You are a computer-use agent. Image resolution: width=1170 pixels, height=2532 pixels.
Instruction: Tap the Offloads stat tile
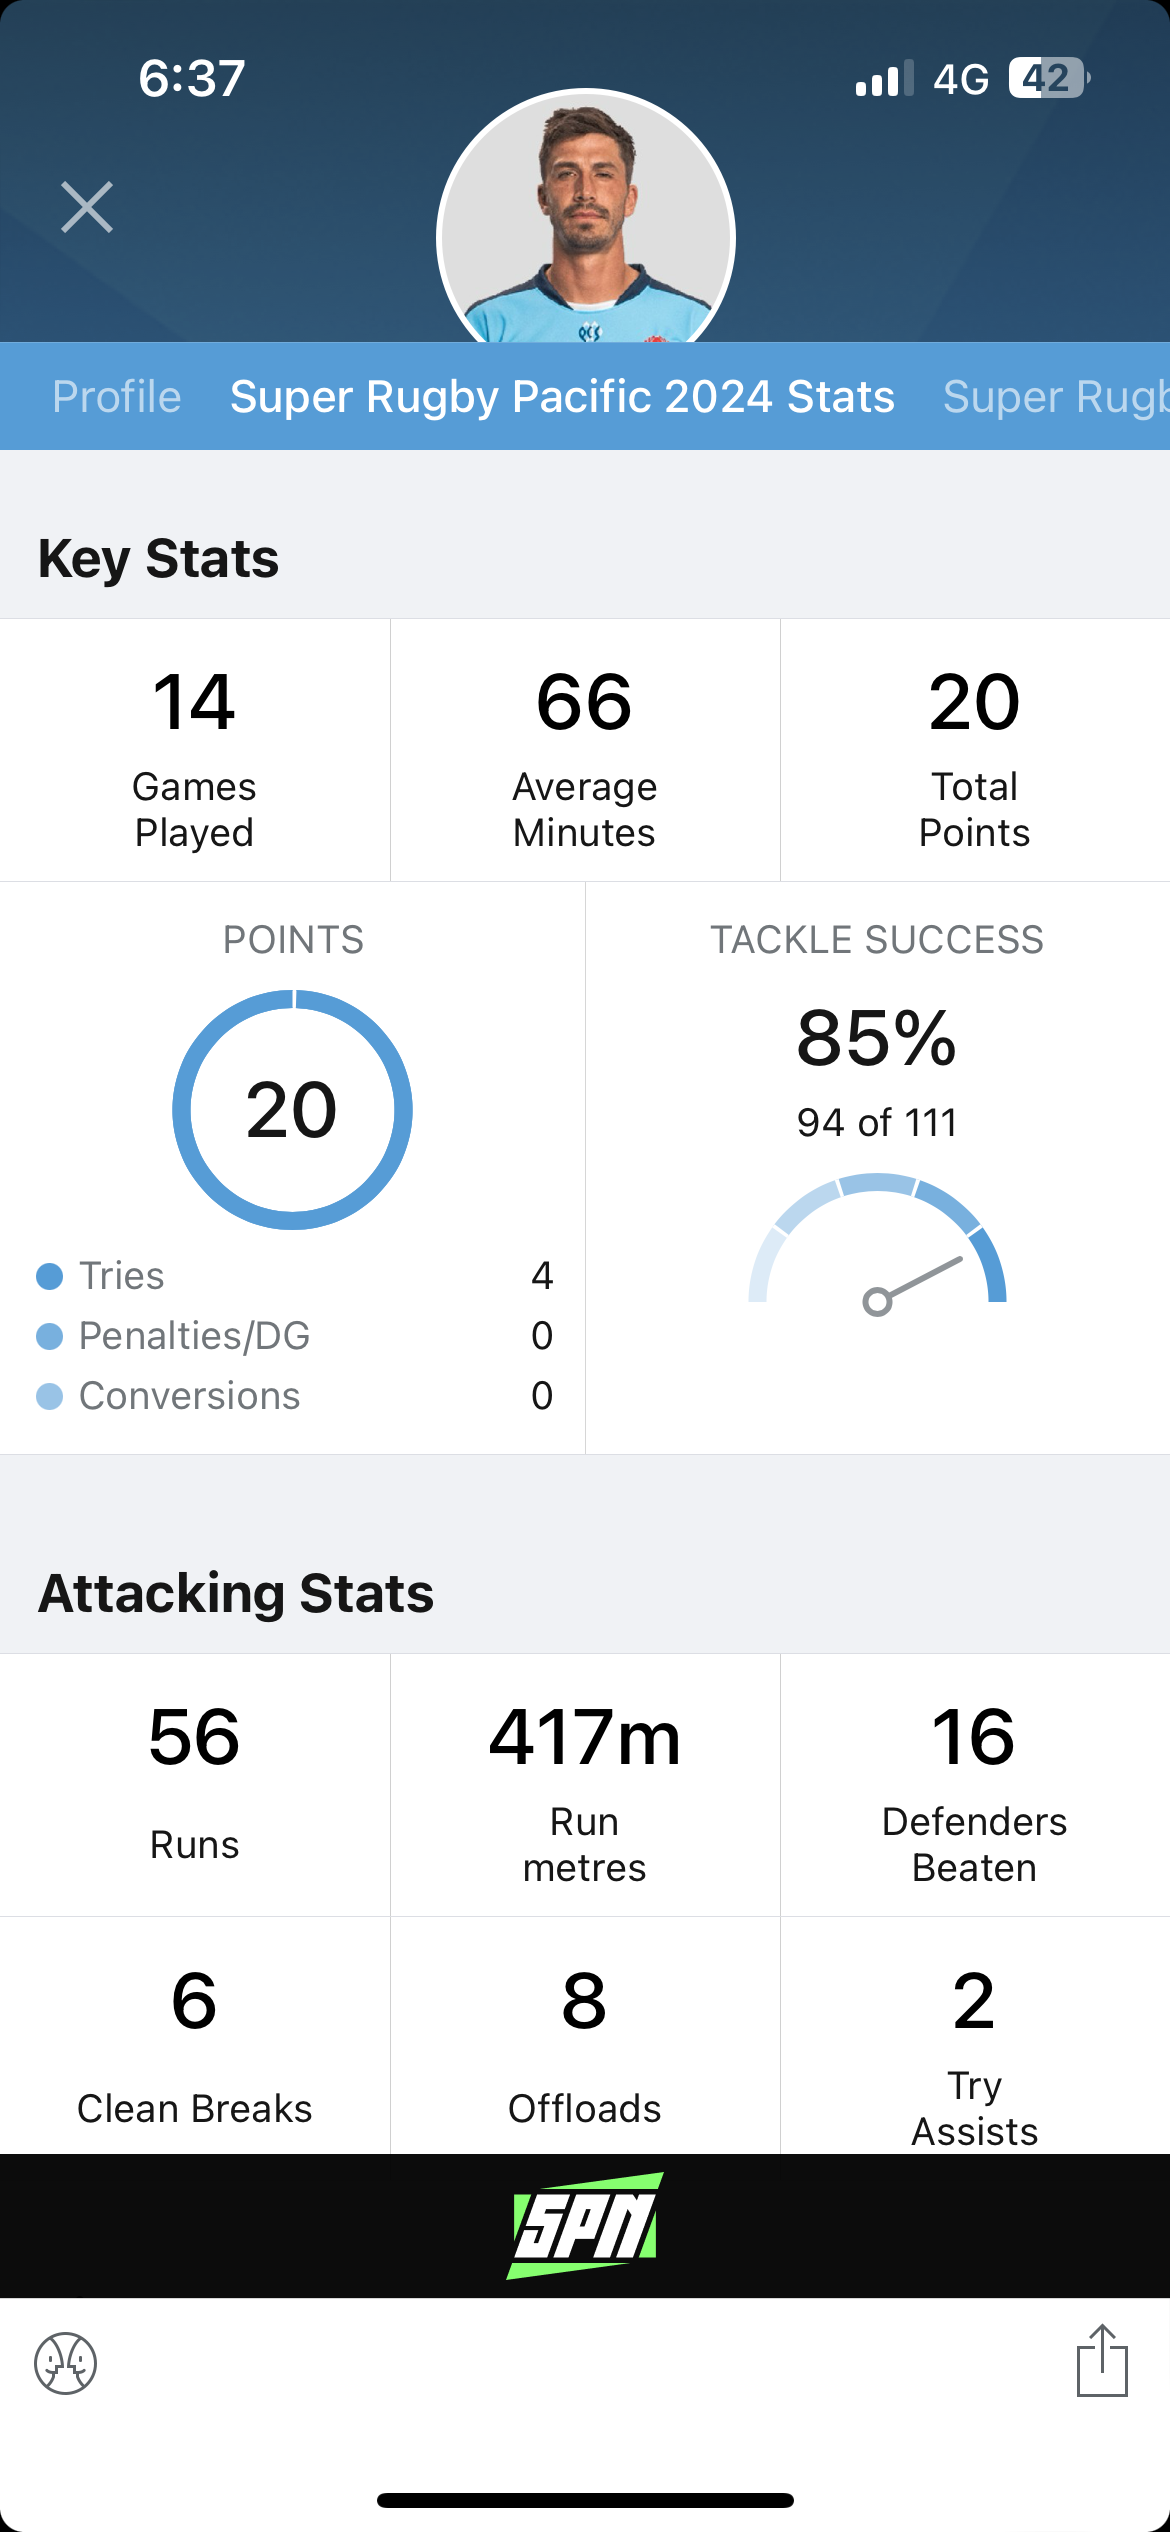[585, 2036]
